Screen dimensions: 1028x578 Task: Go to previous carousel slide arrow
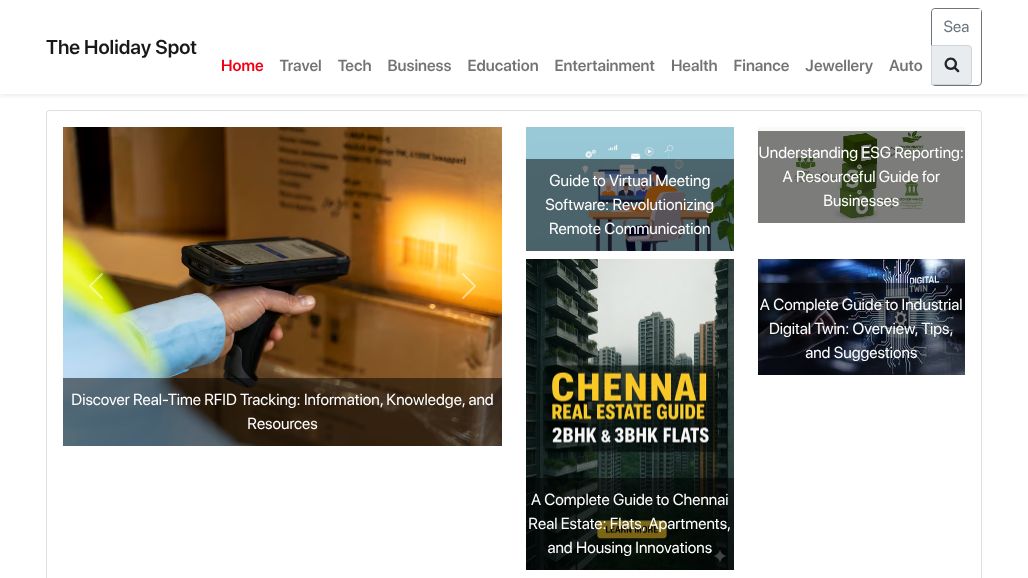click(96, 286)
